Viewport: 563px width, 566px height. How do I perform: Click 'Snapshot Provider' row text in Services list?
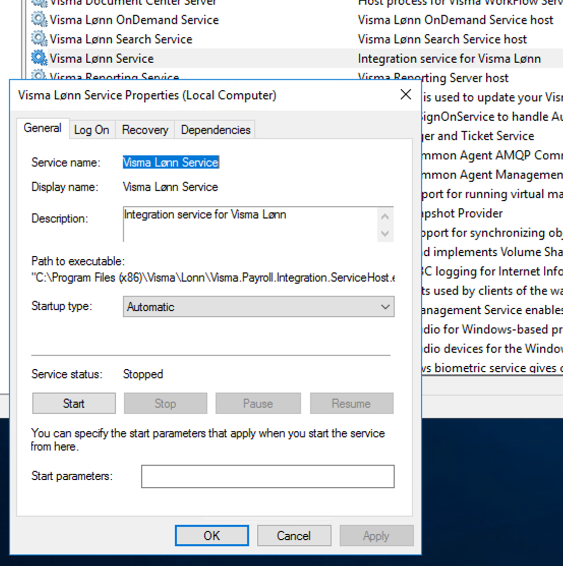pos(462,213)
